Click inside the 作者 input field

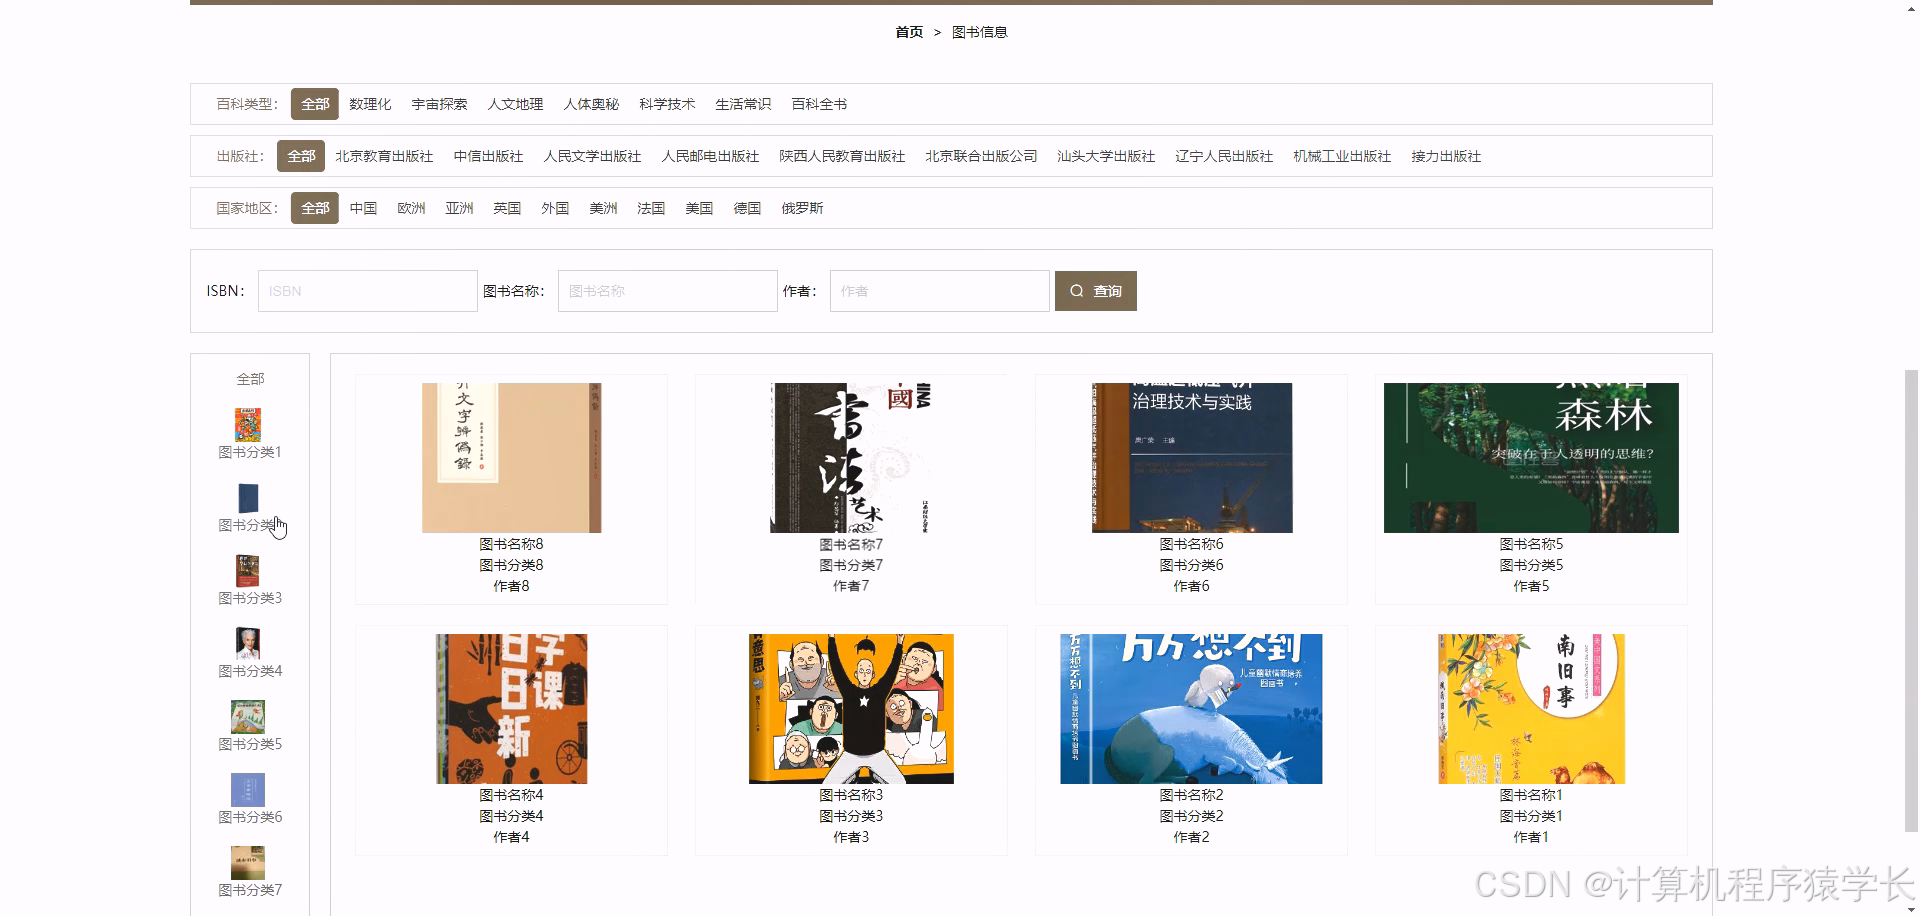click(x=938, y=291)
